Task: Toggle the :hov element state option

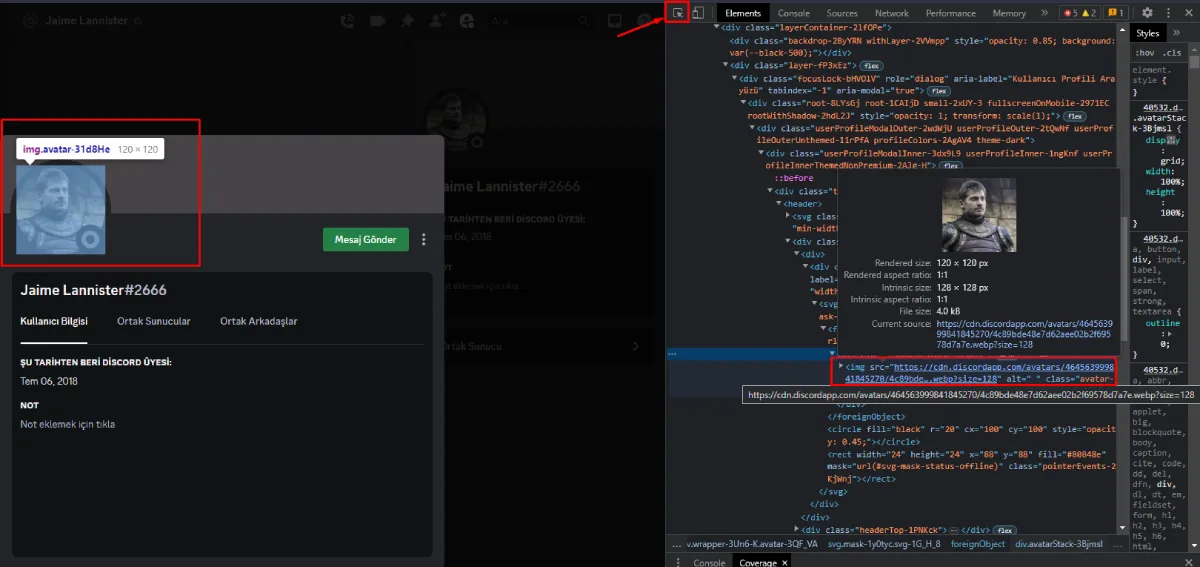Action: pyautogui.click(x=1146, y=52)
